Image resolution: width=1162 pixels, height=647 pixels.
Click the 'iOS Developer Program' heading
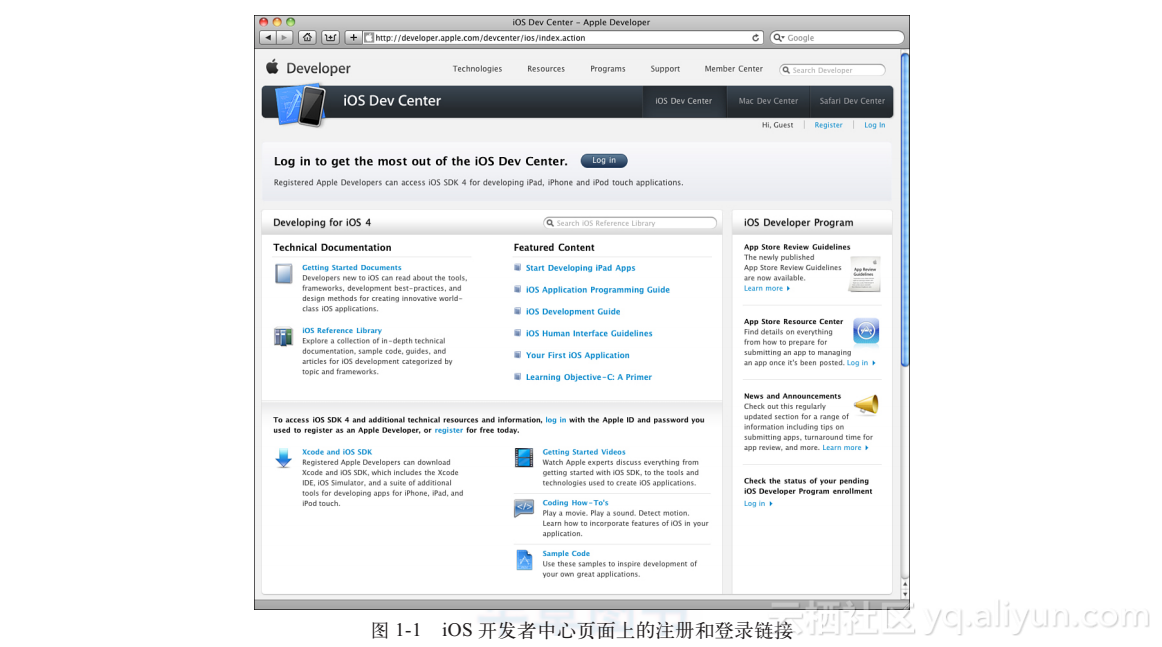[x=798, y=222]
